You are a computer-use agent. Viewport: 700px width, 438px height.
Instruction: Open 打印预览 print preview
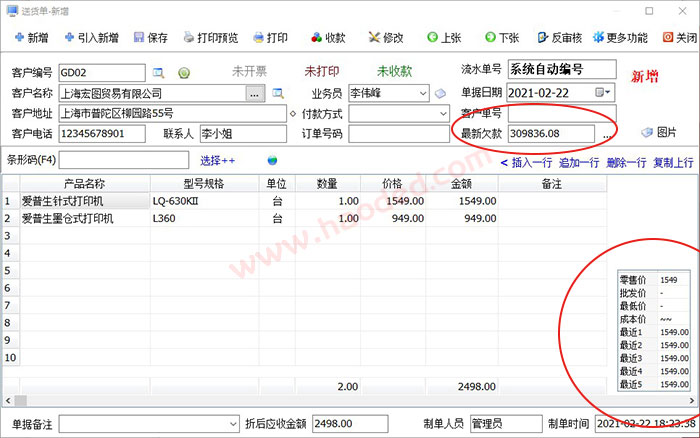(211, 38)
